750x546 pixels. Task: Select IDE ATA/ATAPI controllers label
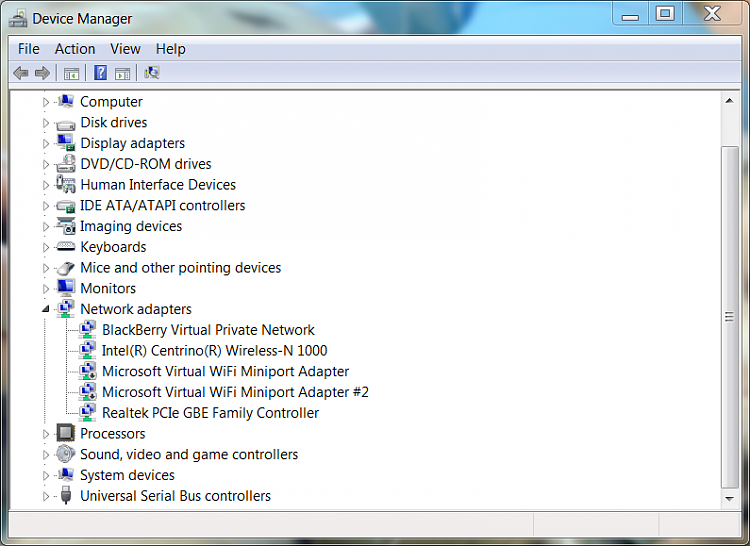(x=162, y=206)
